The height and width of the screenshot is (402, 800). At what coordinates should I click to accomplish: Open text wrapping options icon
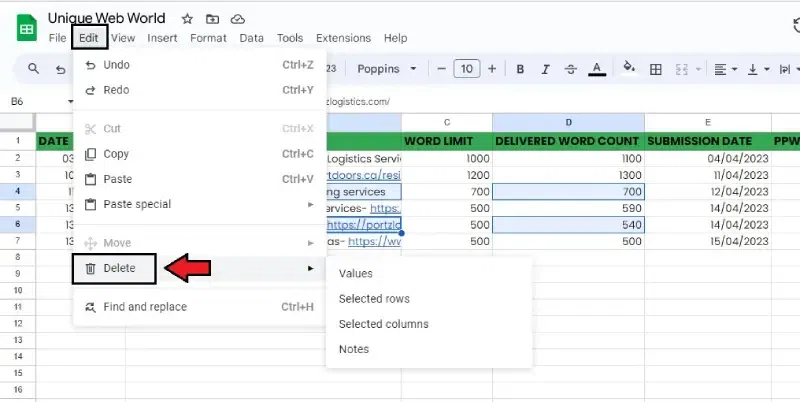point(786,69)
